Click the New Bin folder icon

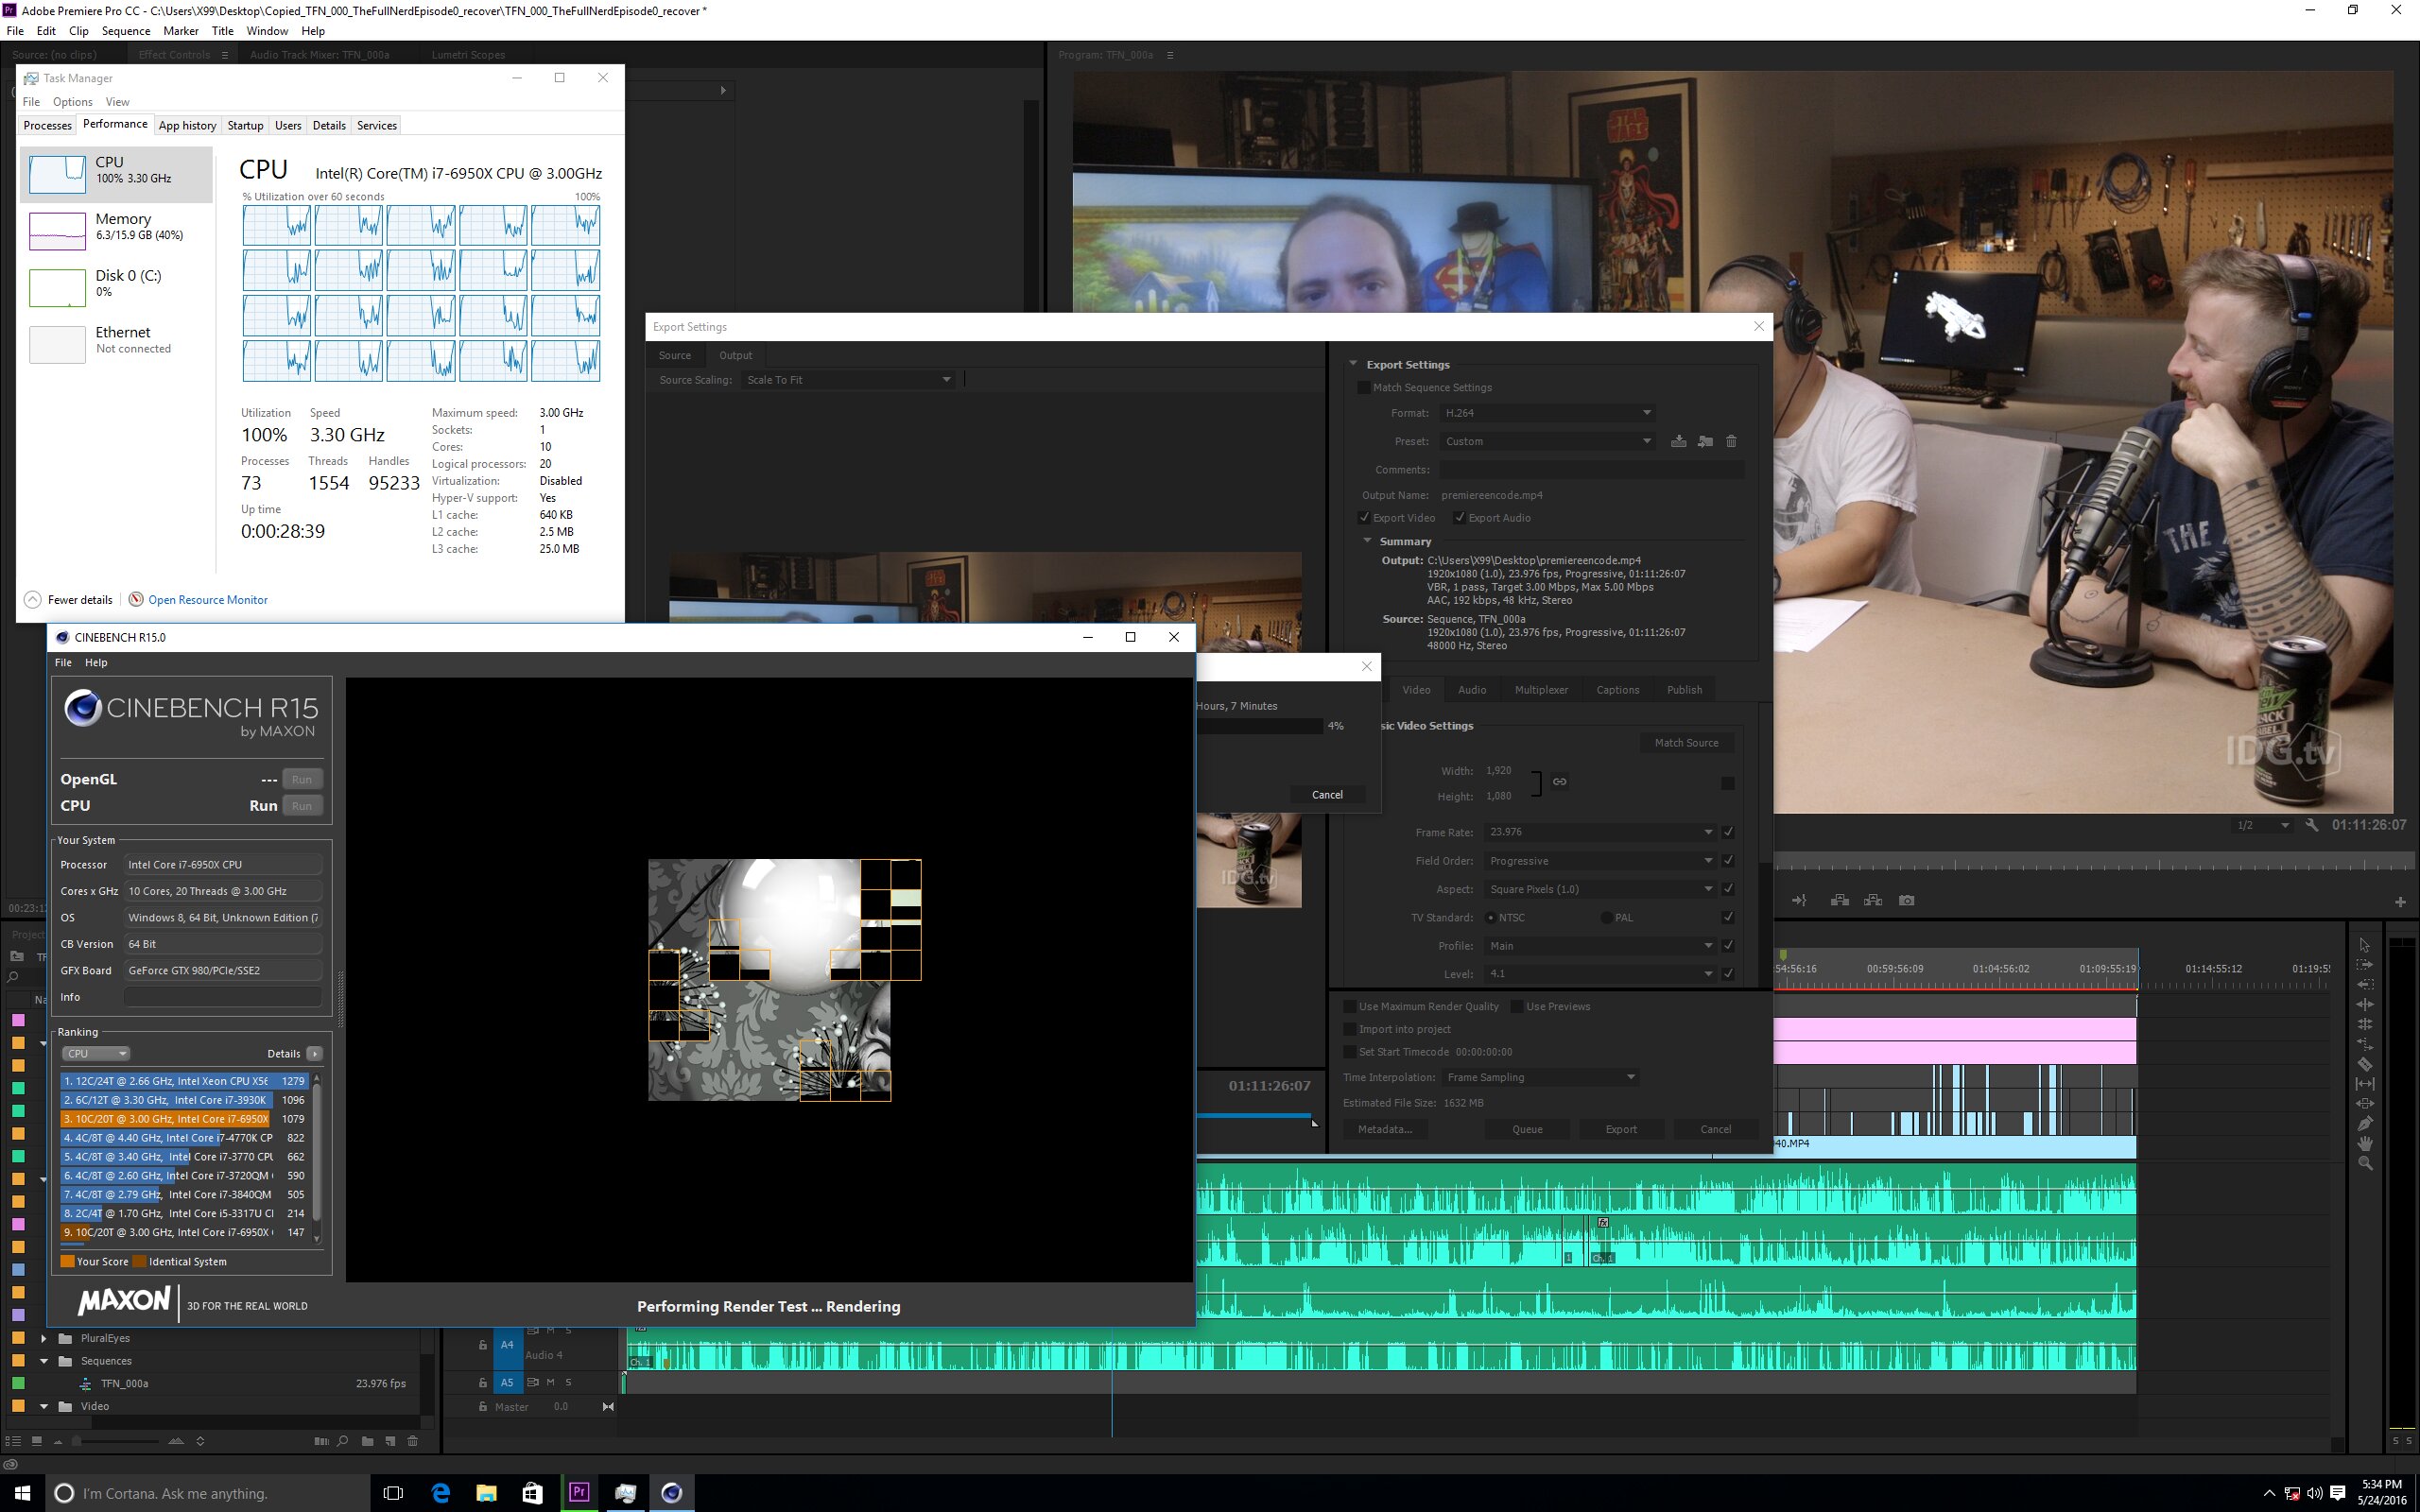point(367,1441)
